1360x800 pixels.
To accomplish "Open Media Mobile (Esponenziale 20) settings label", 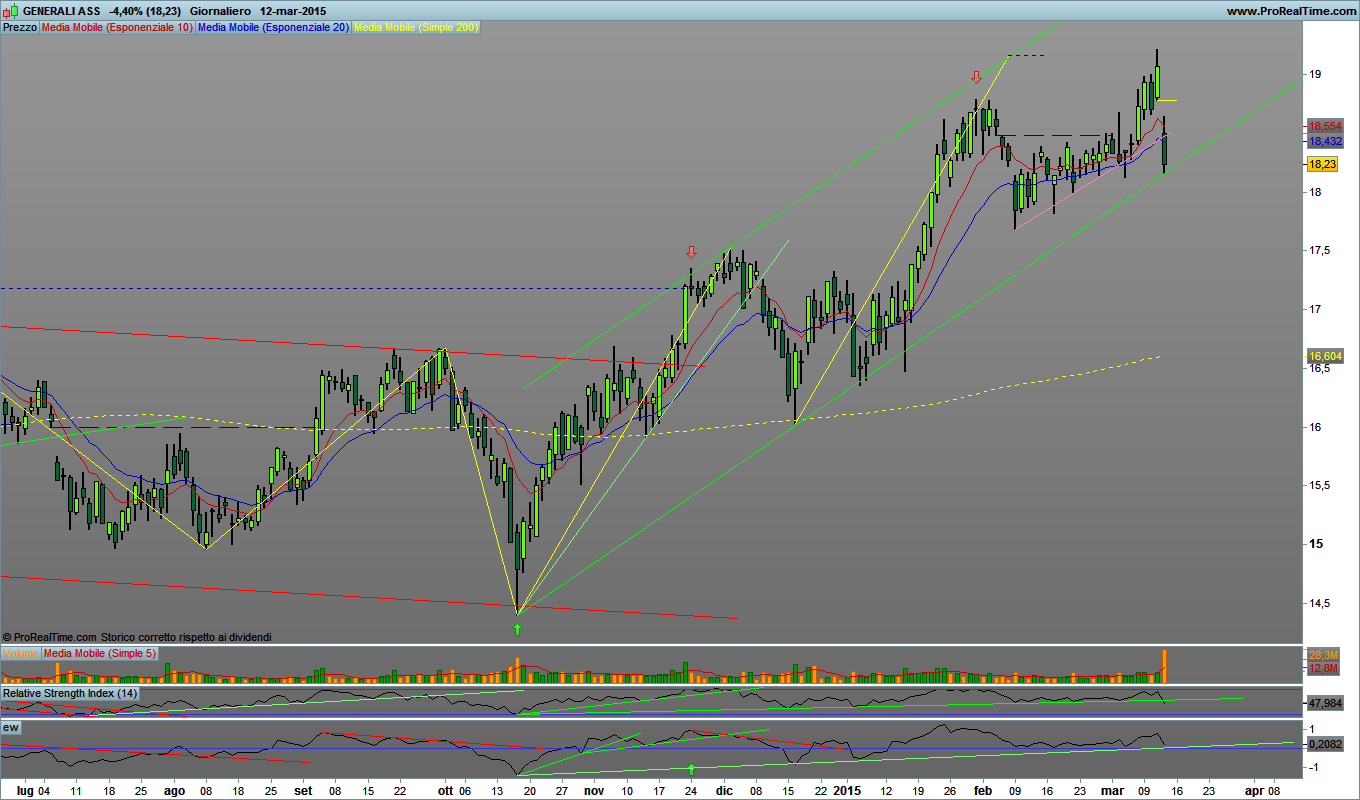I will [273, 28].
